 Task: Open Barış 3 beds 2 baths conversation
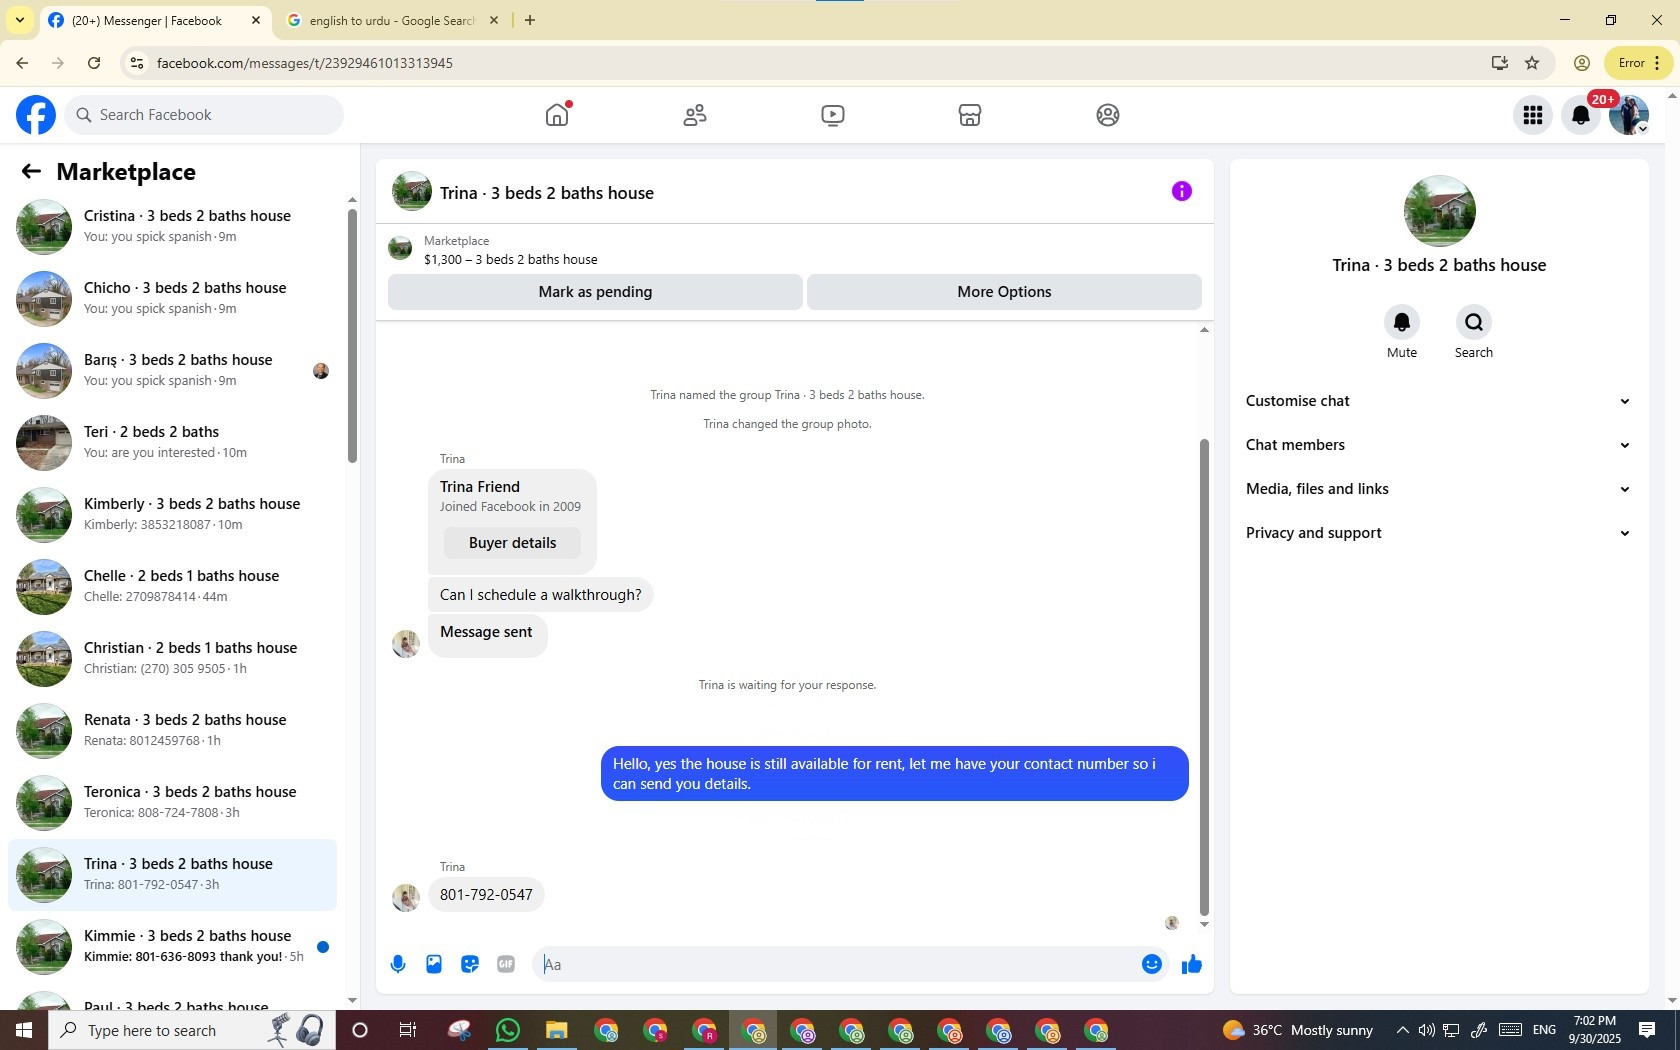[172, 370]
